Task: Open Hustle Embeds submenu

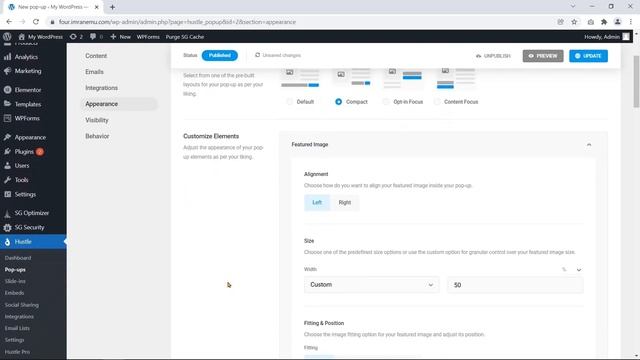Action: pos(14,293)
